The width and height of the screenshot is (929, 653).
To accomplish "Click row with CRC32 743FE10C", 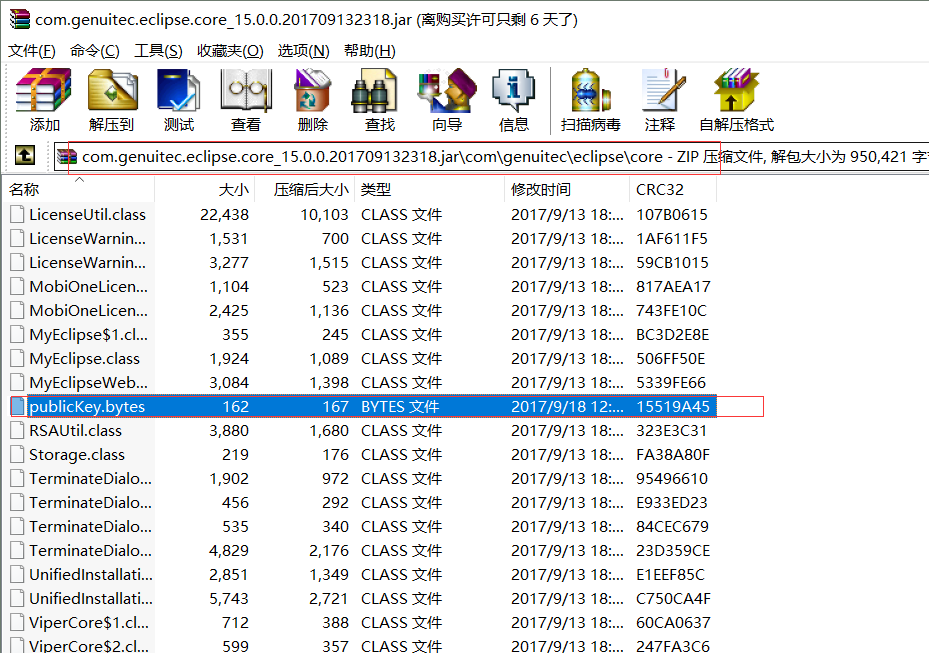I will [x=360, y=311].
